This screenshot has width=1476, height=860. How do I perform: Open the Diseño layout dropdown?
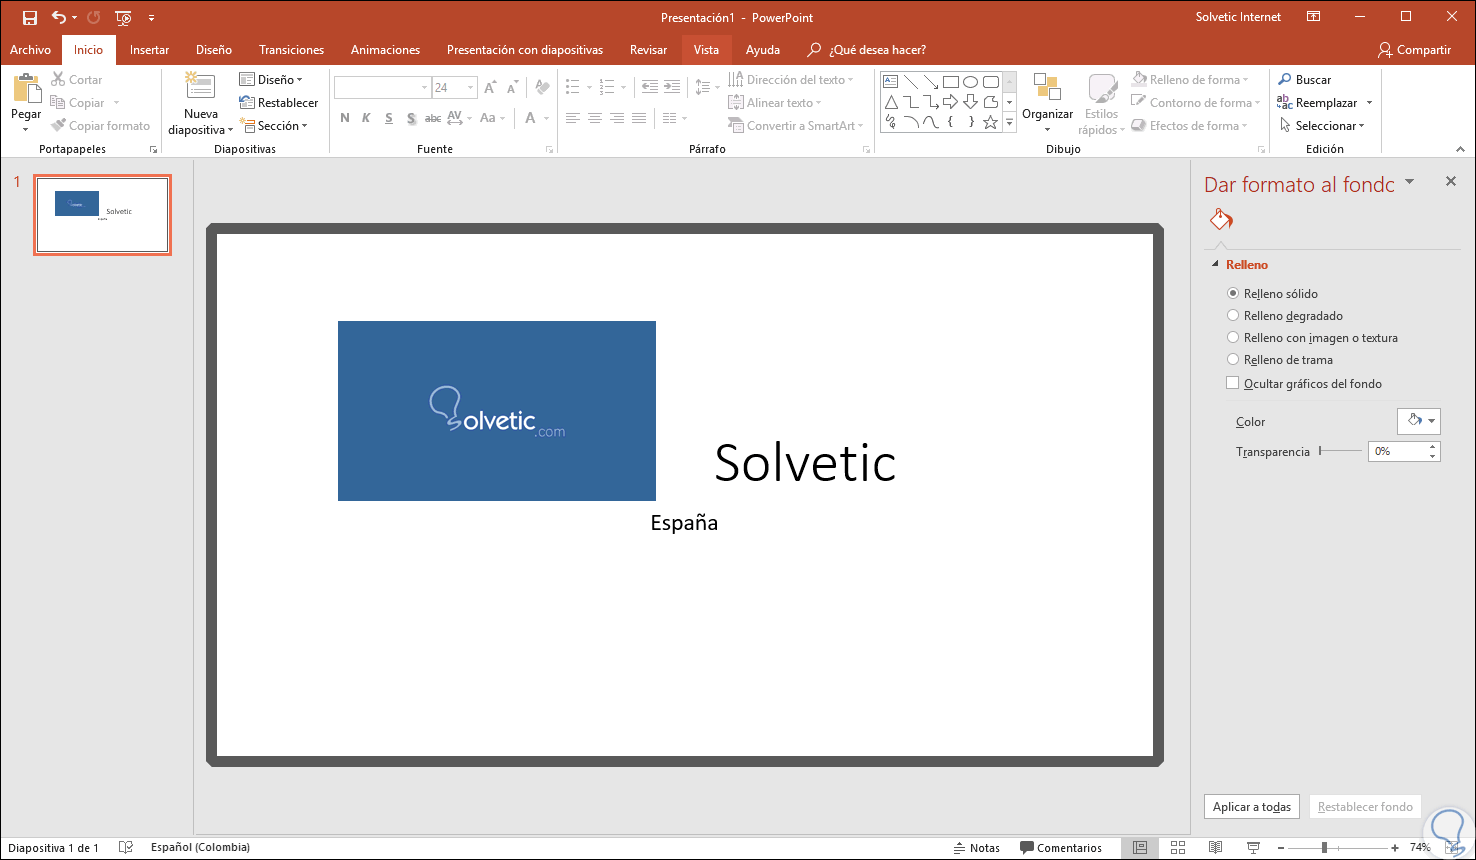pos(271,80)
